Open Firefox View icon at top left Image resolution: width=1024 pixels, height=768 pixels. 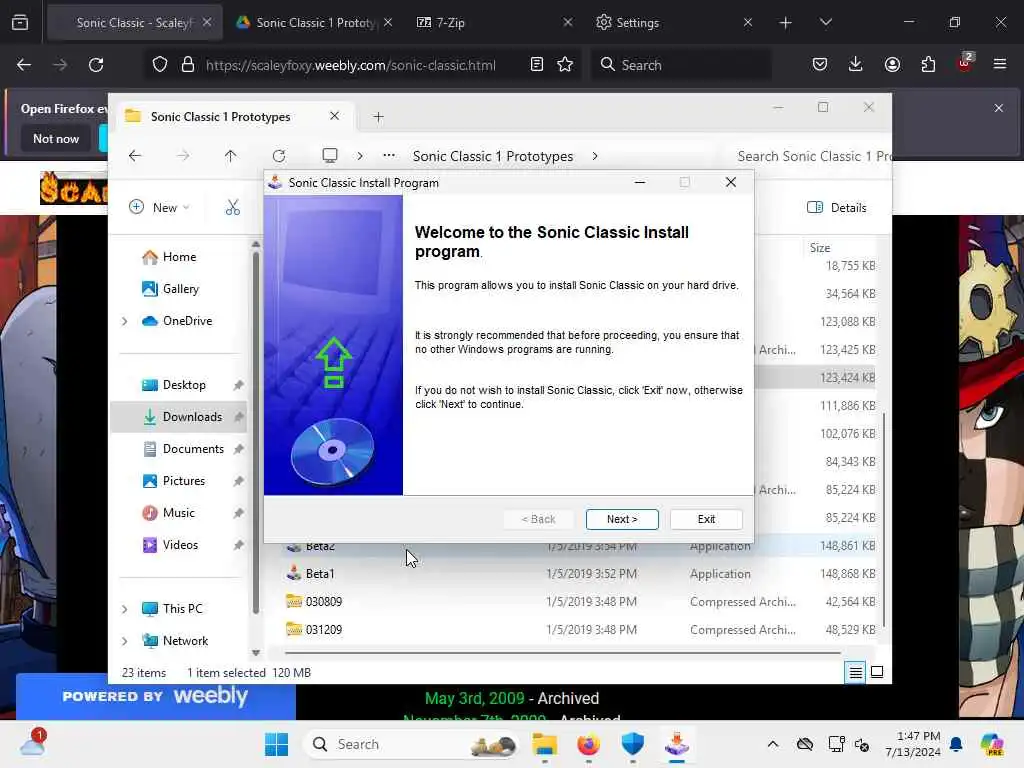coord(20,22)
